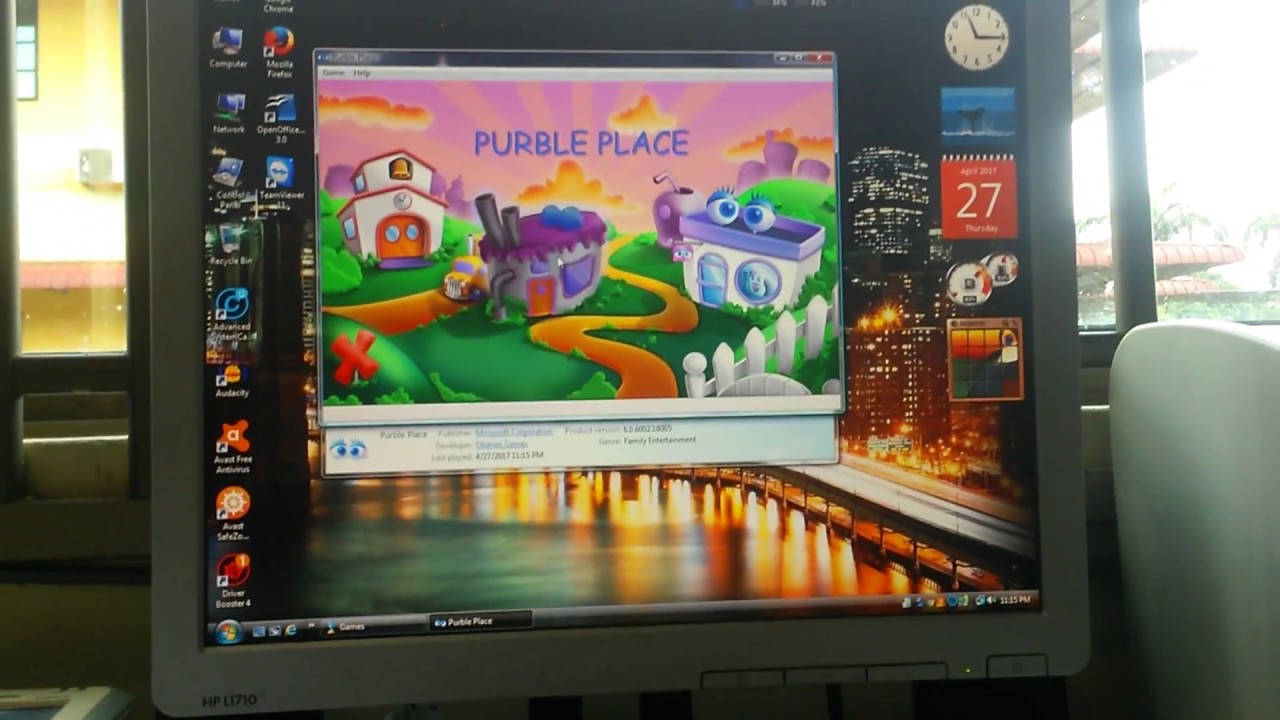Enter the Purble school house game

tap(392, 210)
